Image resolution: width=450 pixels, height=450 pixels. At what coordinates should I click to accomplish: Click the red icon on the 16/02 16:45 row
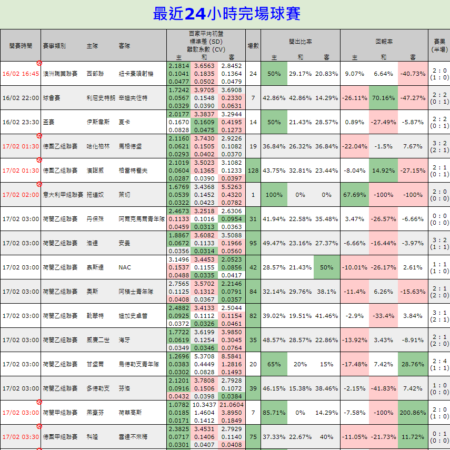[39, 63]
